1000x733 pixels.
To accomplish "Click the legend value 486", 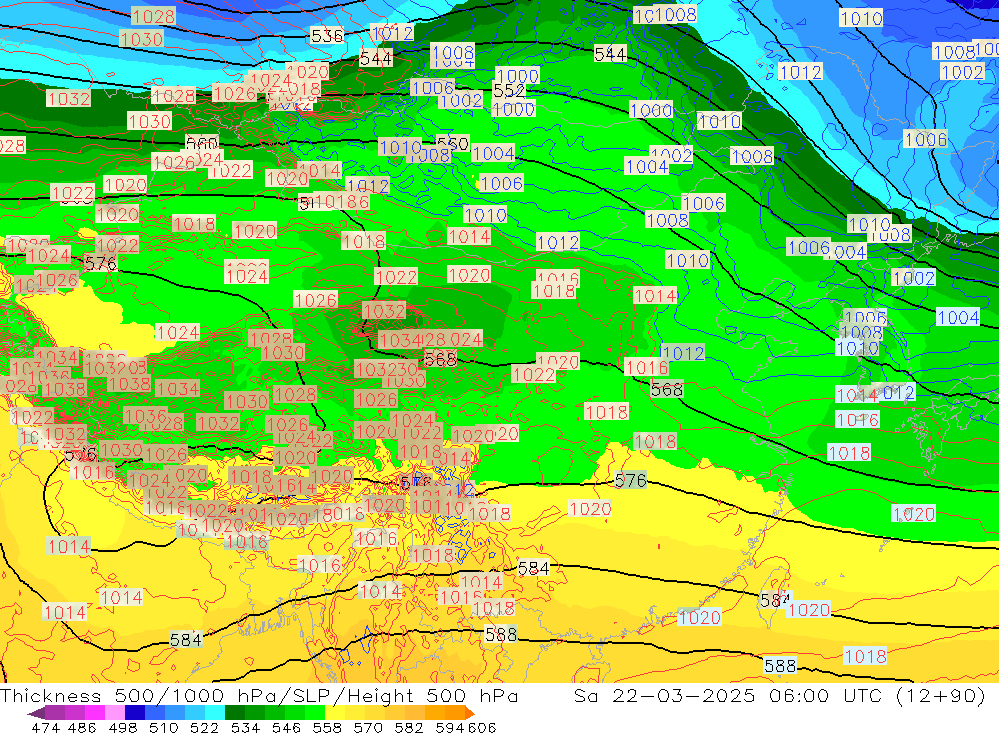I will tap(82, 727).
